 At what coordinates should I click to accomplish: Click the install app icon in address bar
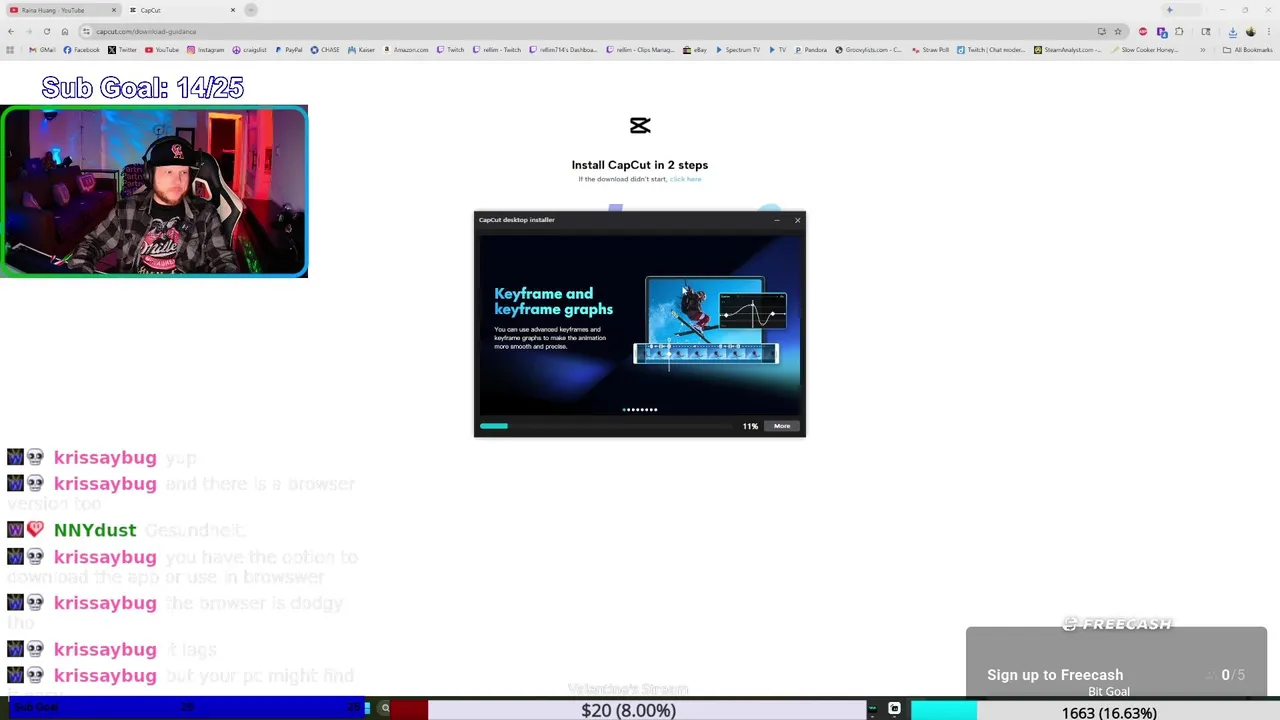click(1101, 31)
